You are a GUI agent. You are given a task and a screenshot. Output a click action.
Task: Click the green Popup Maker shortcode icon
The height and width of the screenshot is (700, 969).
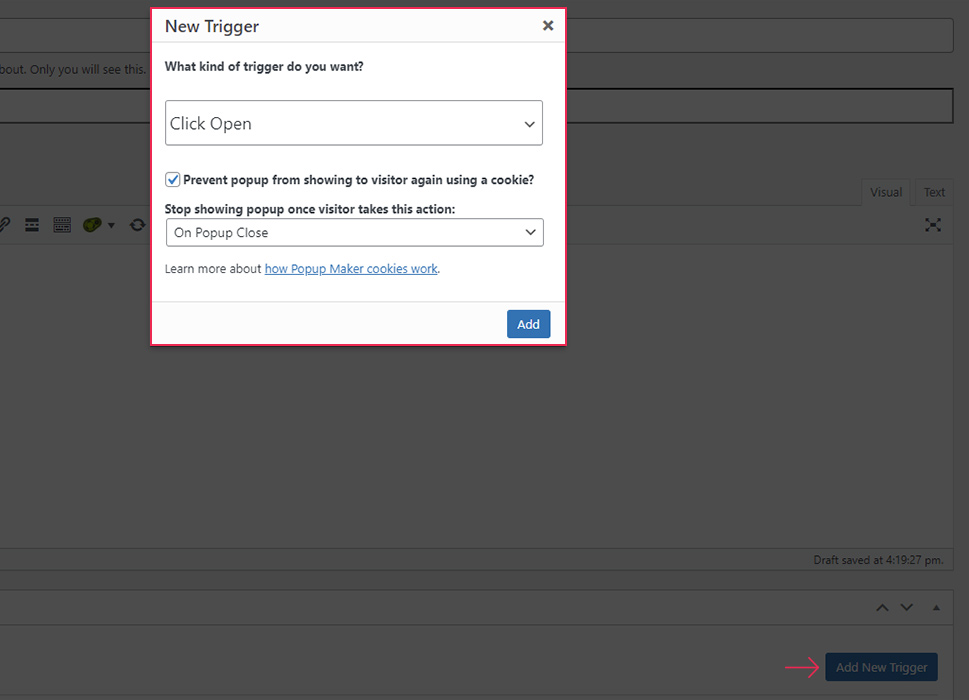click(x=92, y=225)
